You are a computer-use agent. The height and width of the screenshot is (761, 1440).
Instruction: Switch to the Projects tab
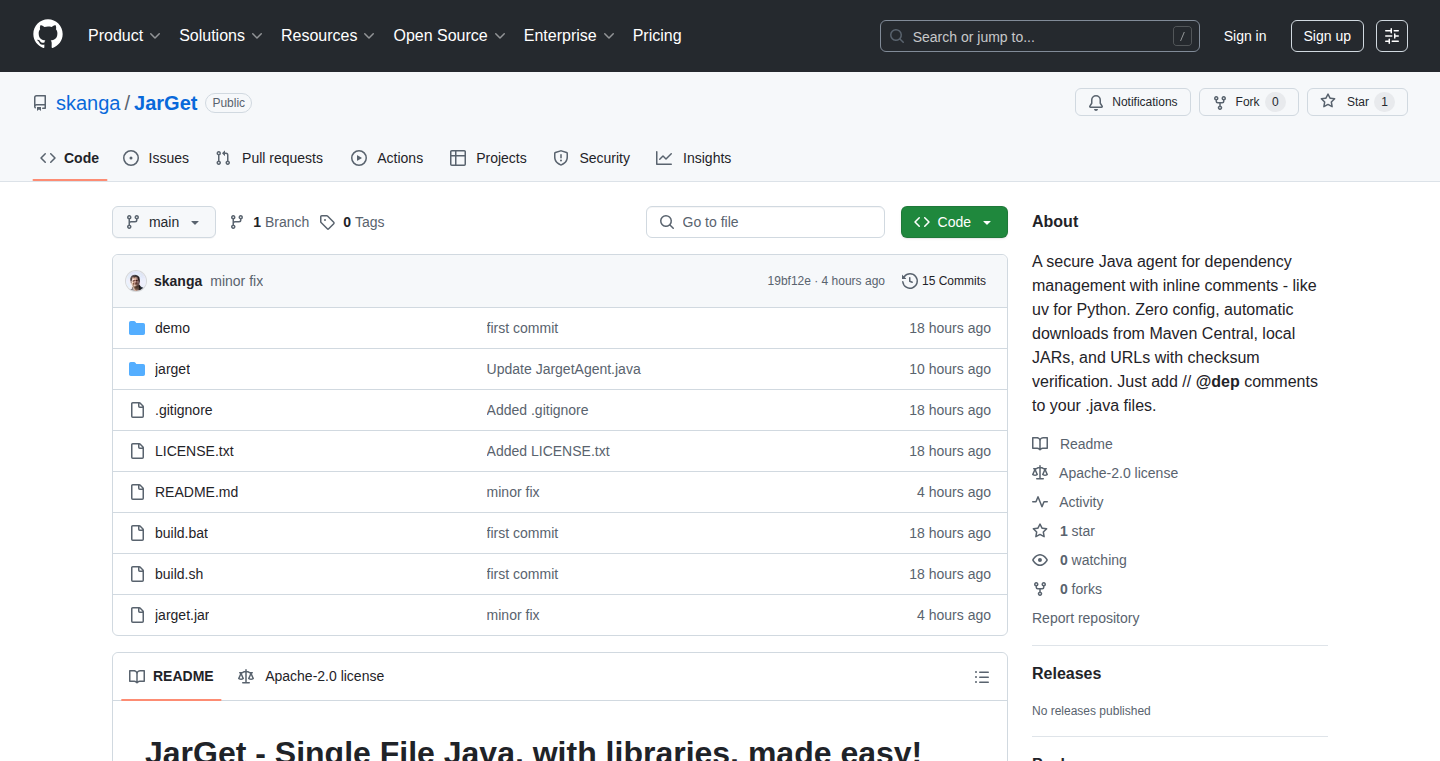(488, 158)
